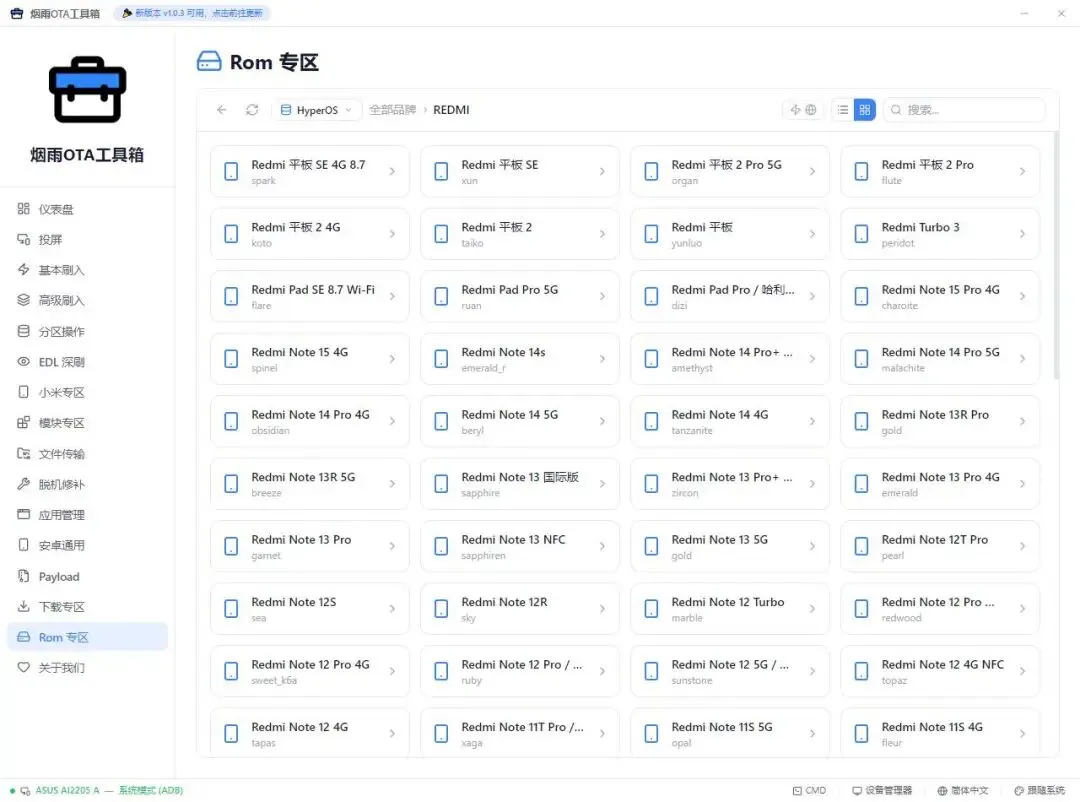This screenshot has height=802, width=1080.
Task: Click device icon of Redmi Note 12 Turbo
Action: pyautogui.click(x=652, y=608)
